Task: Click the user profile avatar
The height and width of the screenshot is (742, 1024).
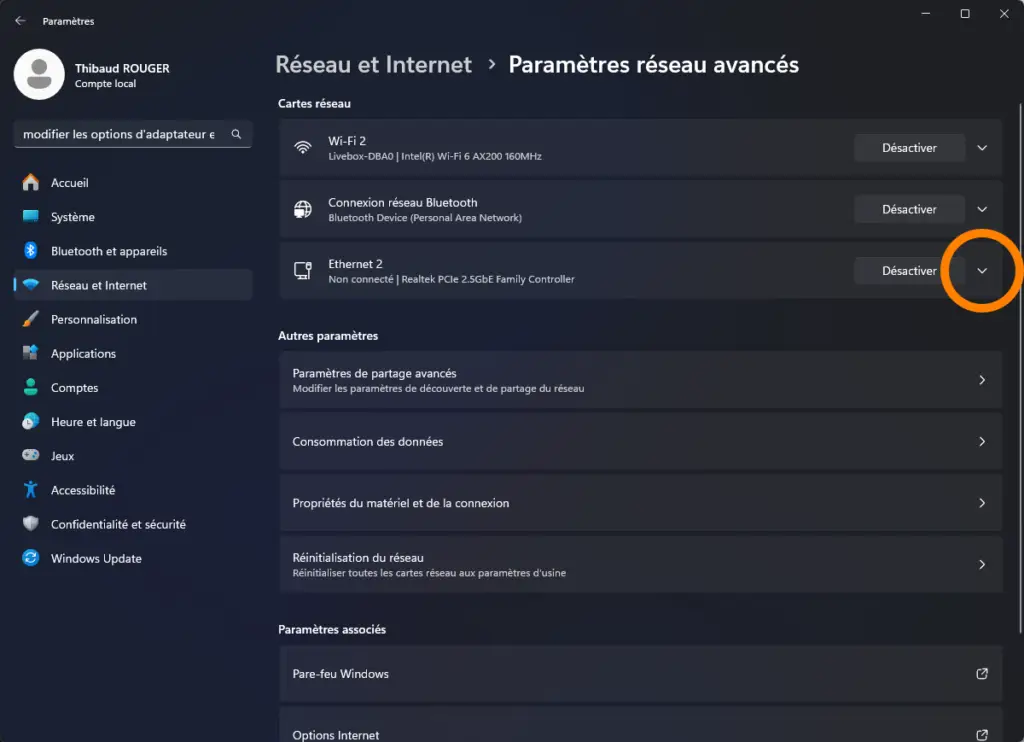Action: click(39, 74)
